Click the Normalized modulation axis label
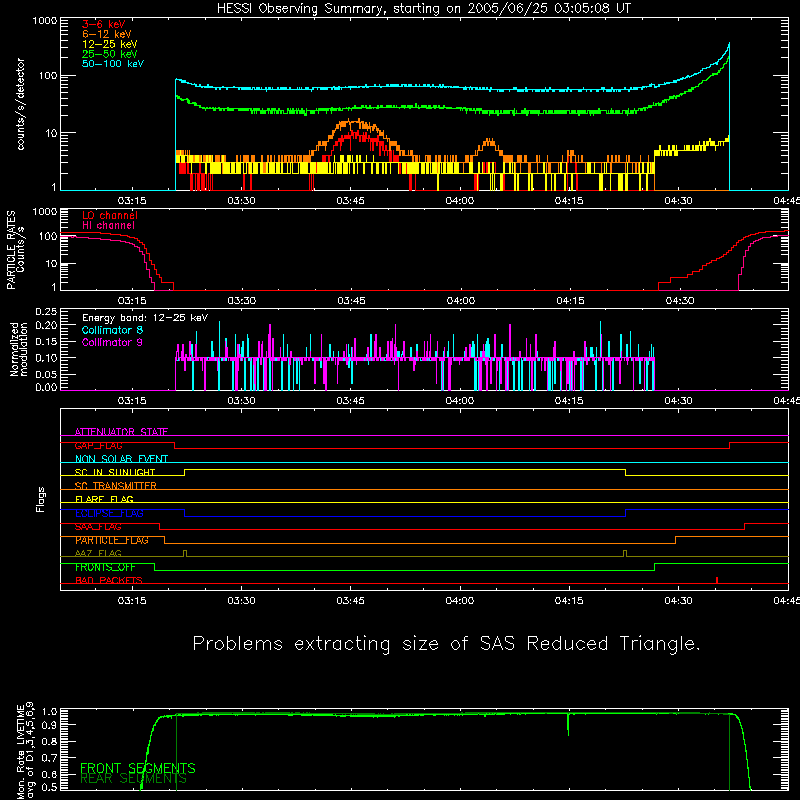800x800 pixels. tap(19, 349)
